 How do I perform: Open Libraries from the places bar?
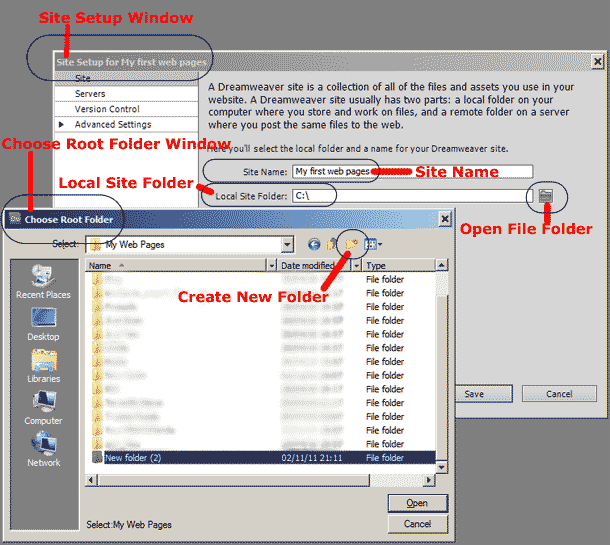[44, 366]
